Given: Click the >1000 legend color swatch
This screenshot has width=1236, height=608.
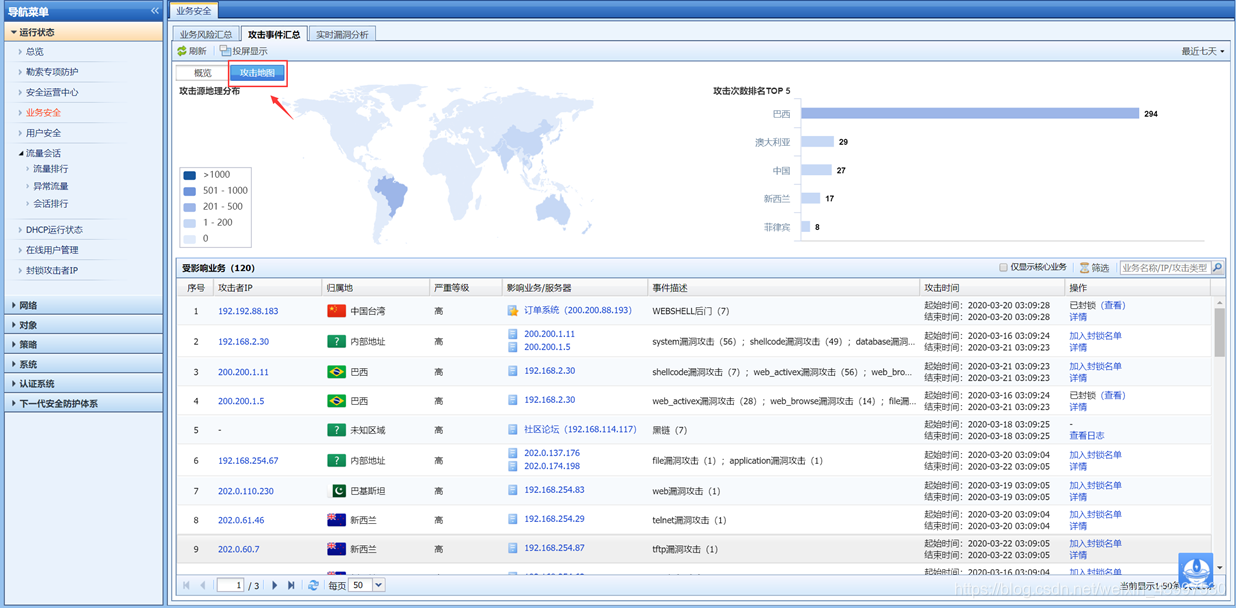Looking at the screenshot, I should click(190, 175).
